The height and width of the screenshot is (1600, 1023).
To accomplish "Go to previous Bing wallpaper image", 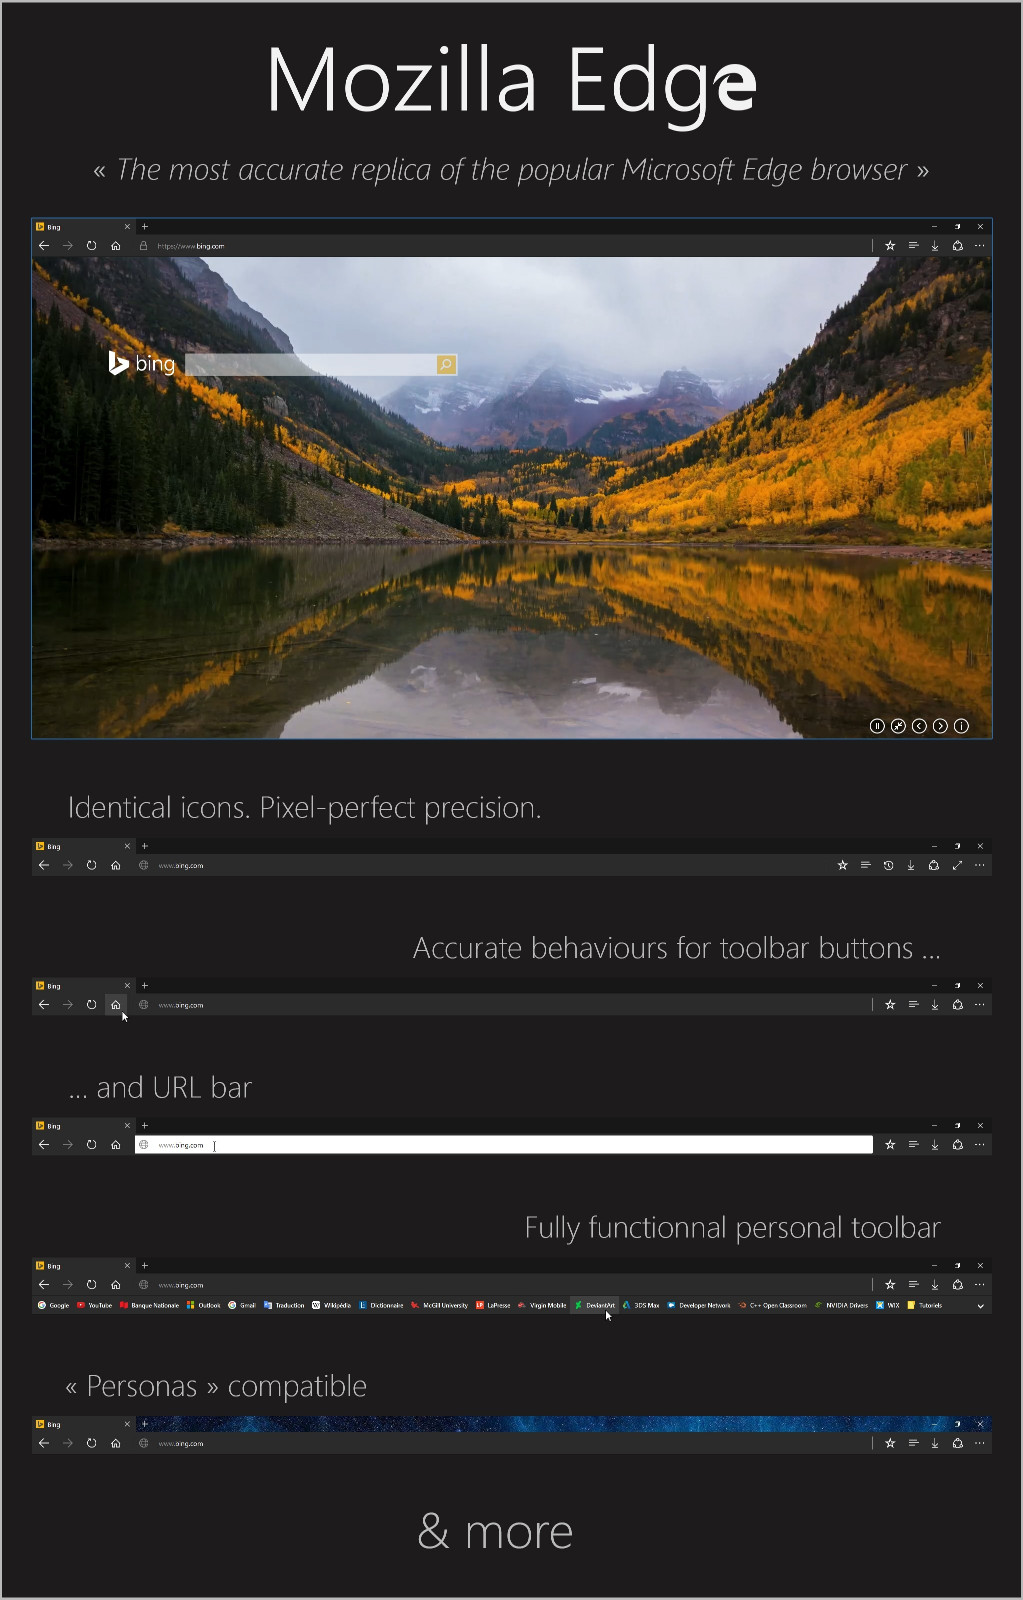I will tap(919, 726).
